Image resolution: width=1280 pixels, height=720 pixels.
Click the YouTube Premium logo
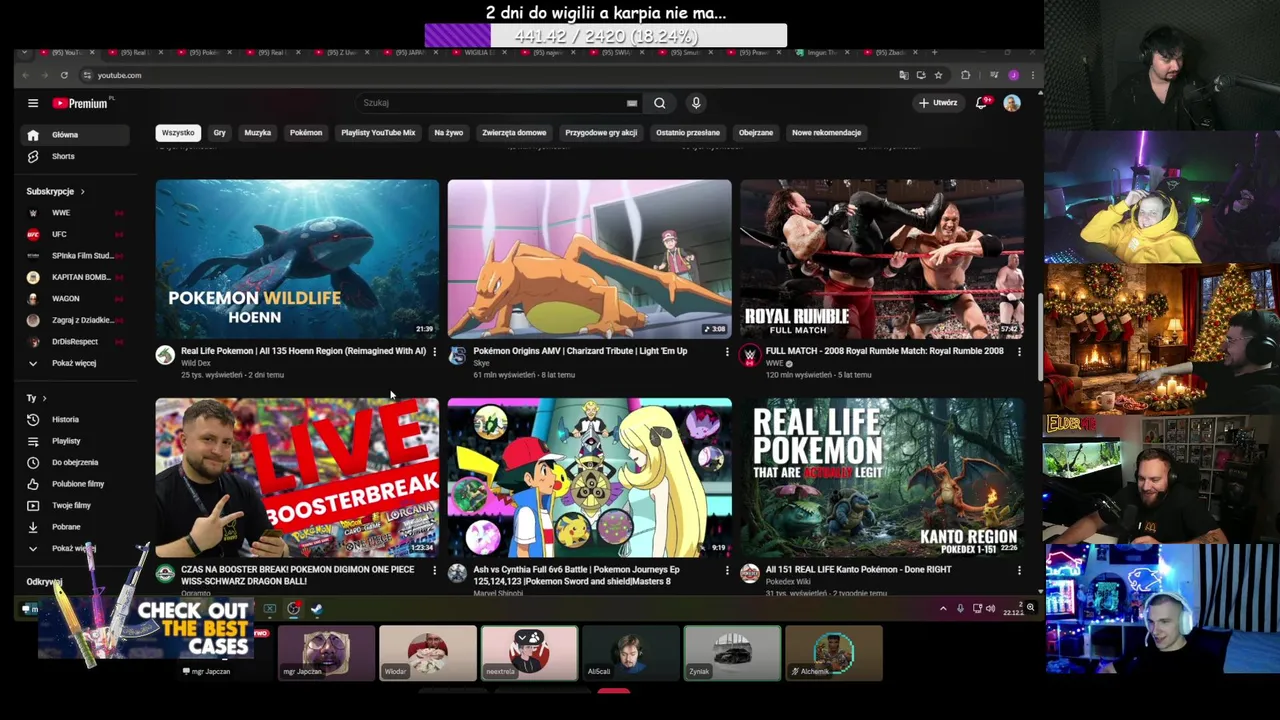point(80,103)
